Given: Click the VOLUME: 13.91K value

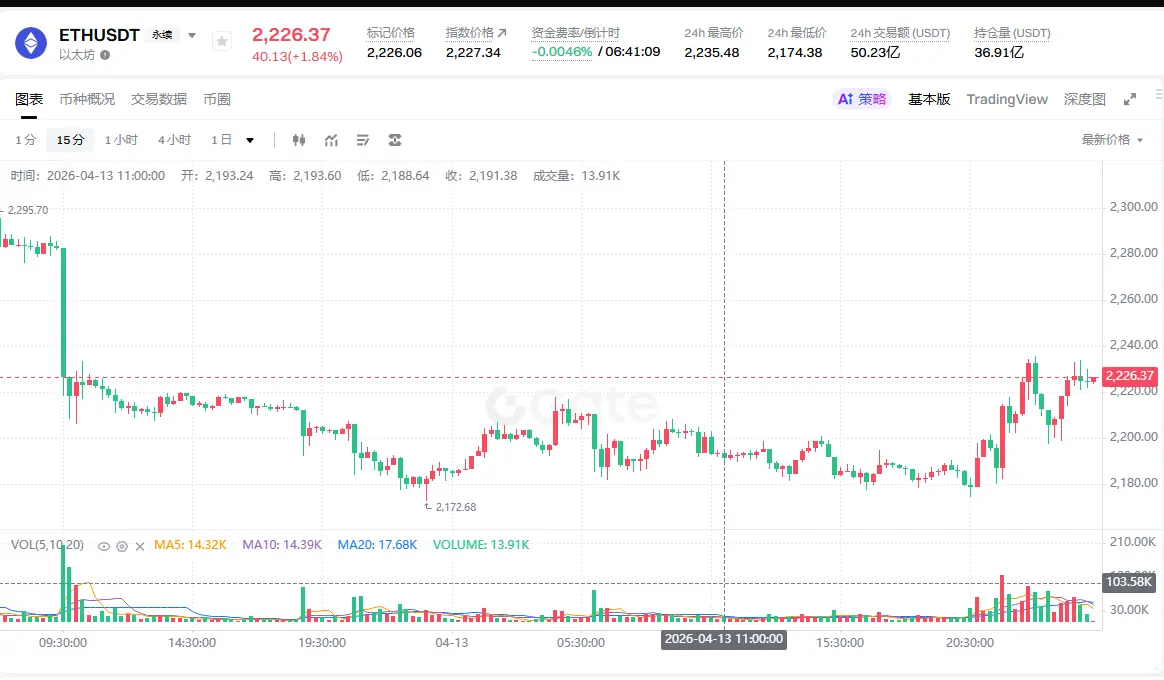Looking at the screenshot, I should pyautogui.click(x=481, y=545).
